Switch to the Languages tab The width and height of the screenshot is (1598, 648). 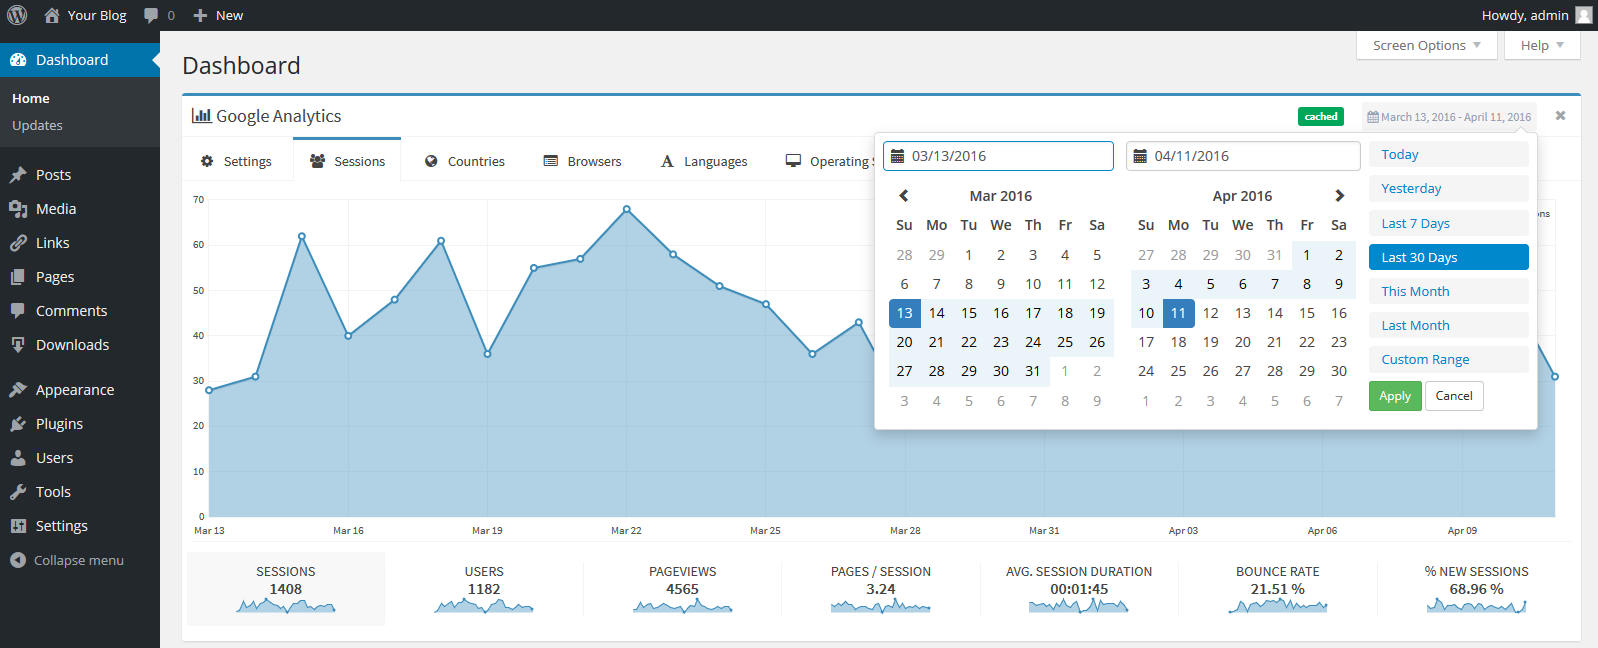704,161
